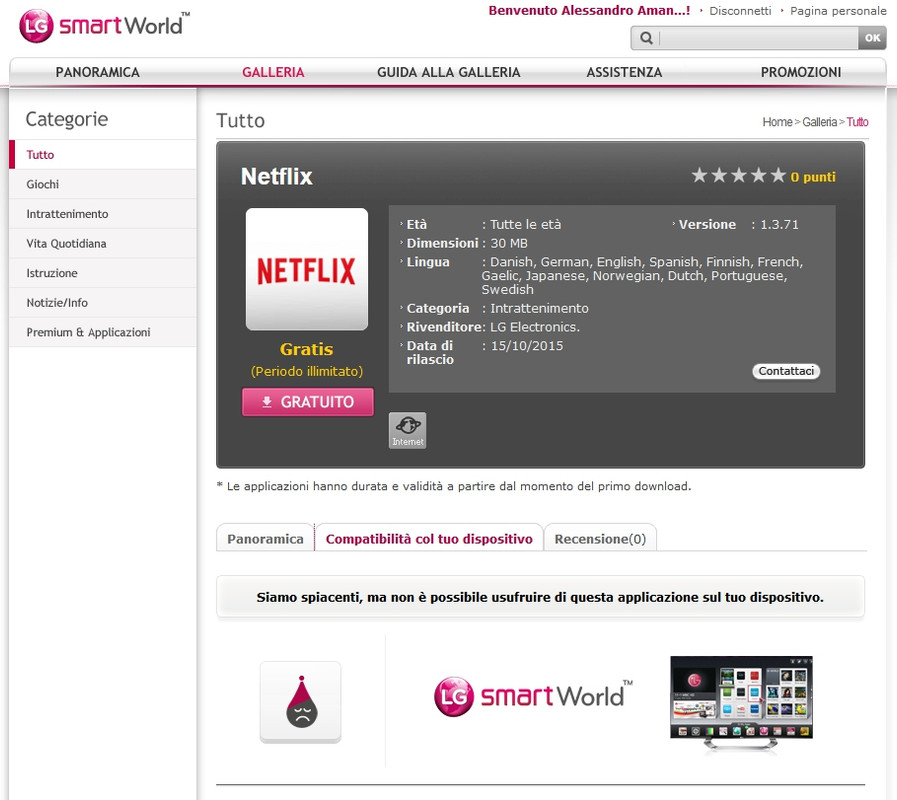Screen dimensions: 897x800
Task: Click the Intrattenimento category value in details
Action: (539, 308)
